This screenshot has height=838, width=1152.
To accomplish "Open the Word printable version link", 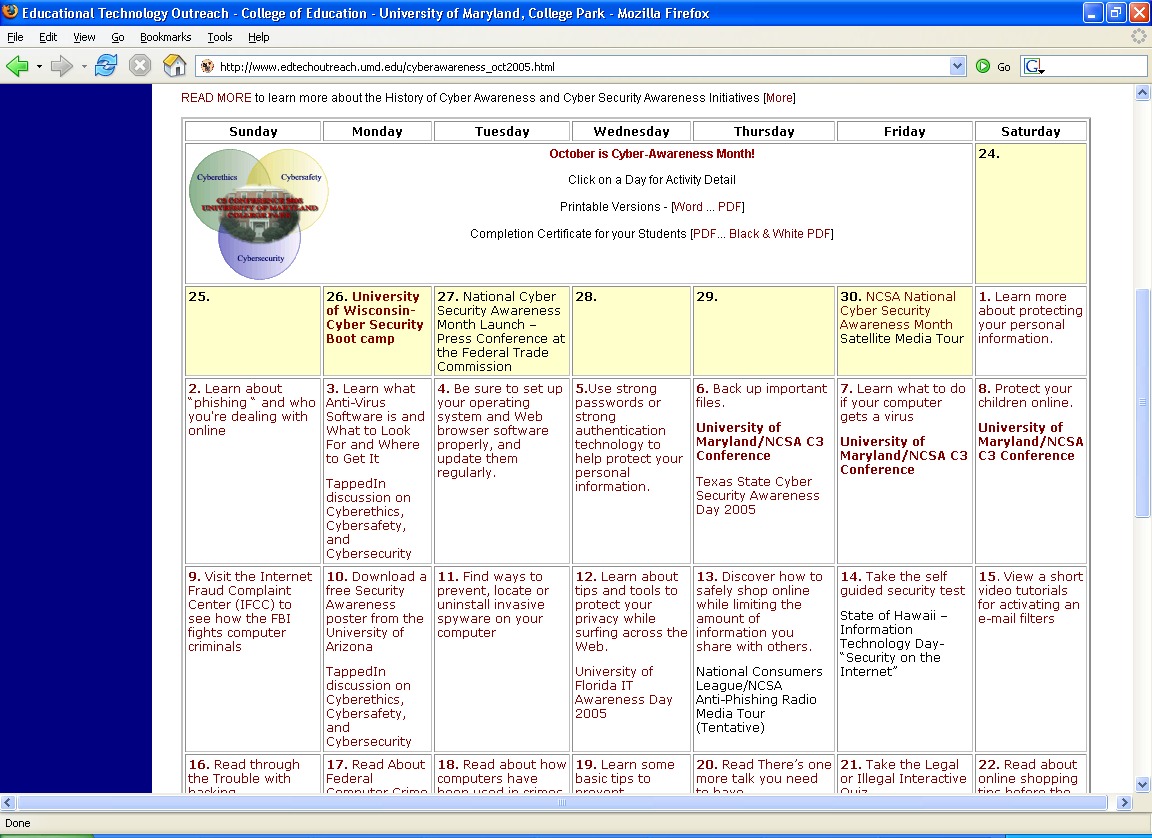I will (x=688, y=207).
